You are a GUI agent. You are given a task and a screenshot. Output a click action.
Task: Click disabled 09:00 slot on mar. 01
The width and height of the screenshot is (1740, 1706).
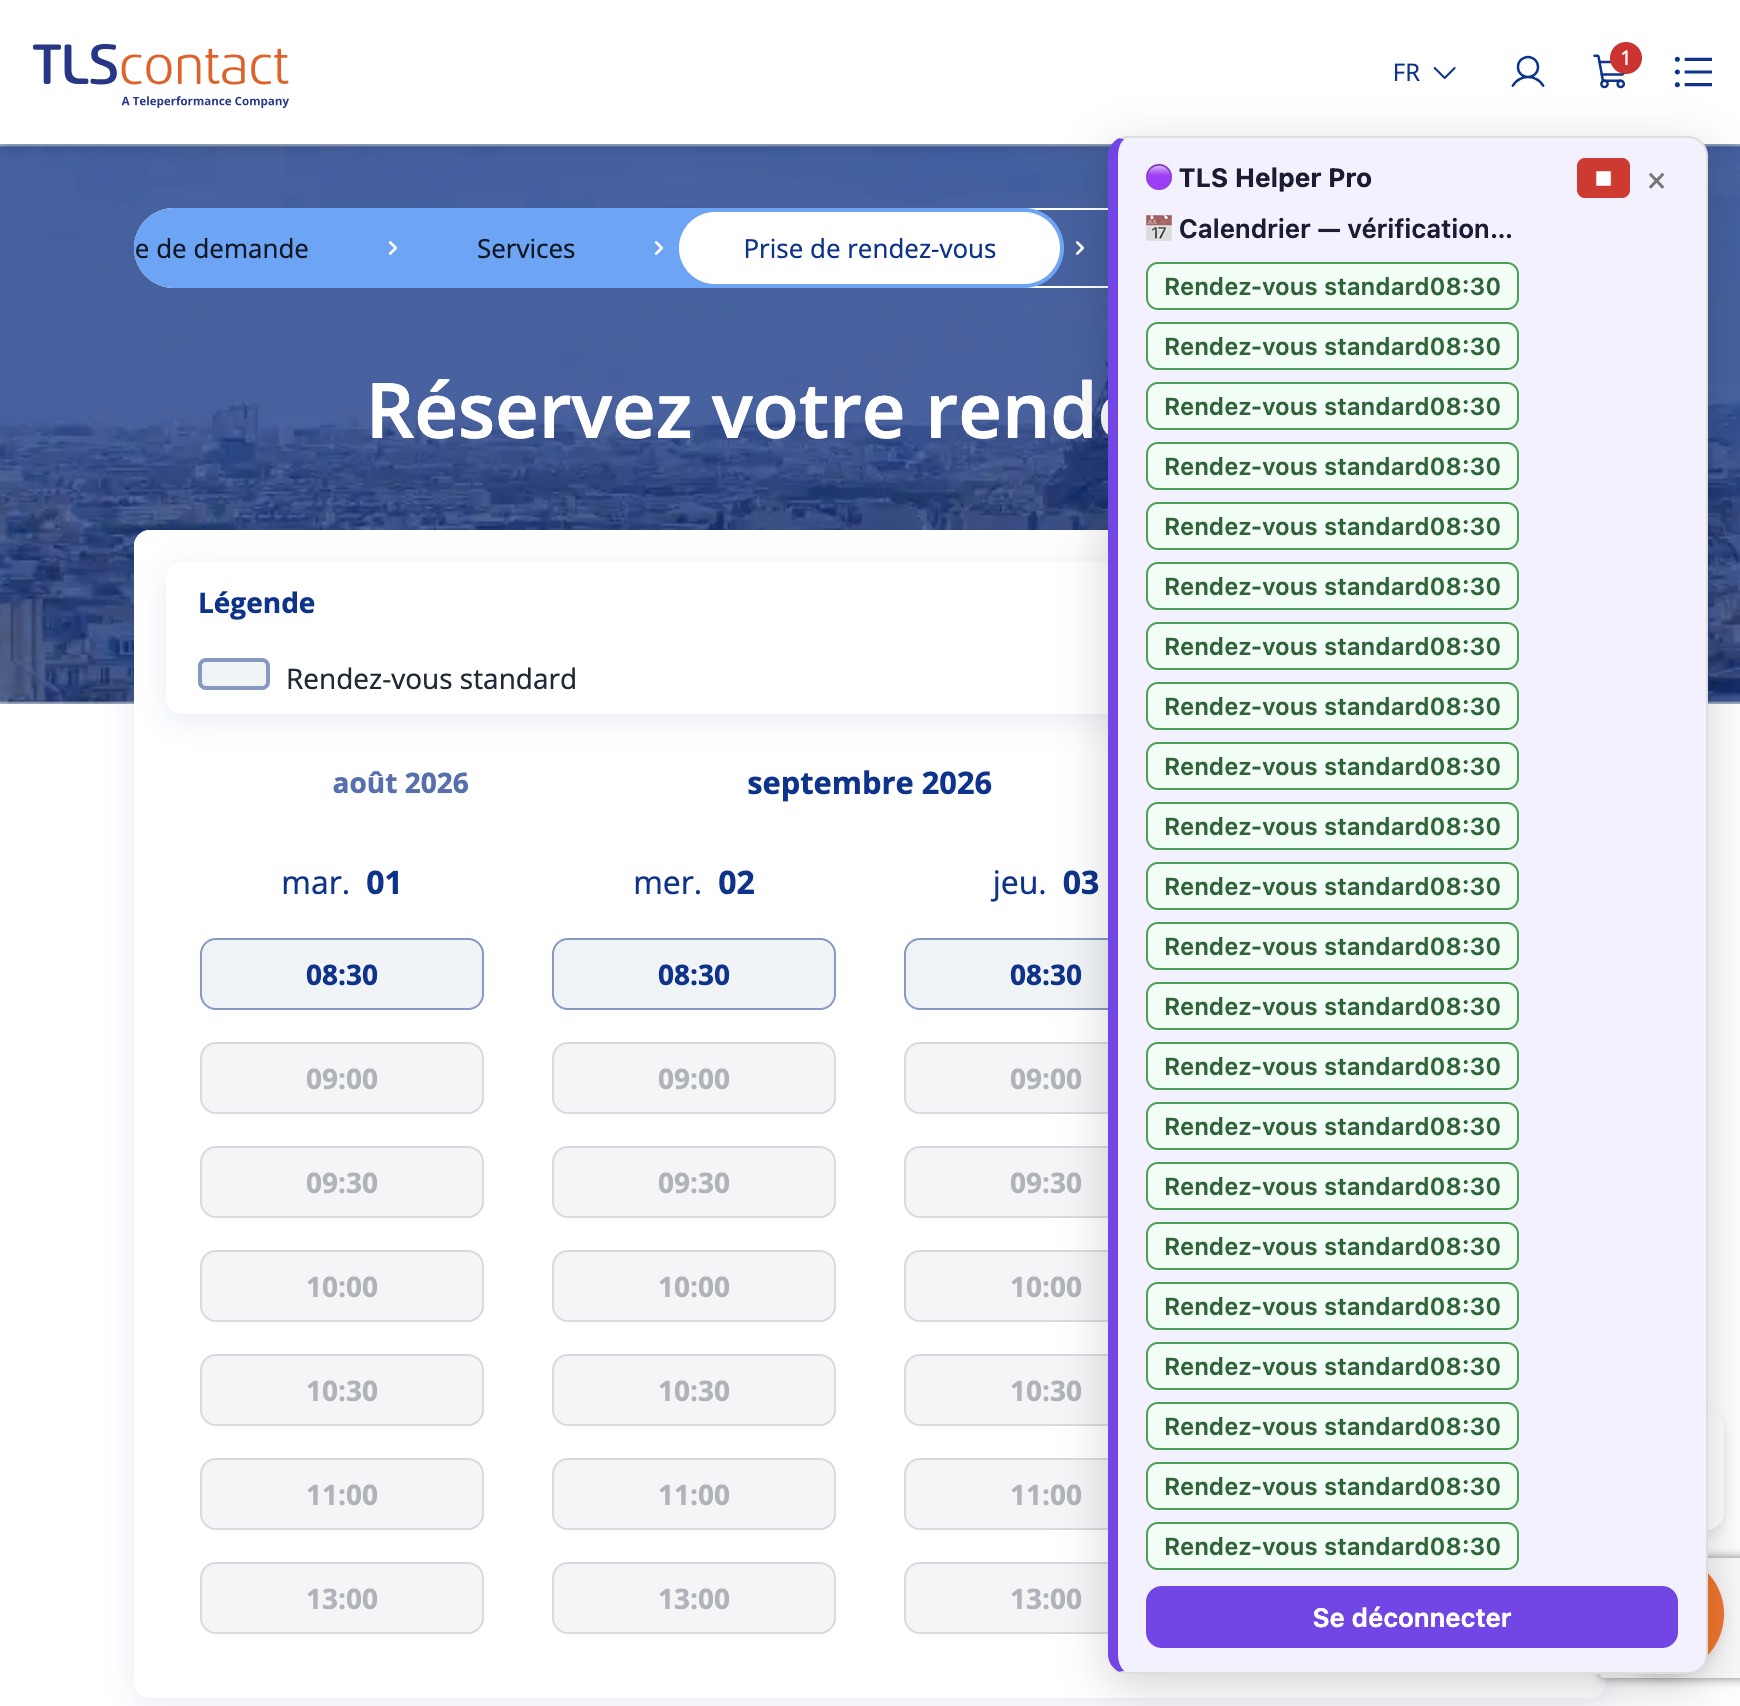tap(342, 1078)
